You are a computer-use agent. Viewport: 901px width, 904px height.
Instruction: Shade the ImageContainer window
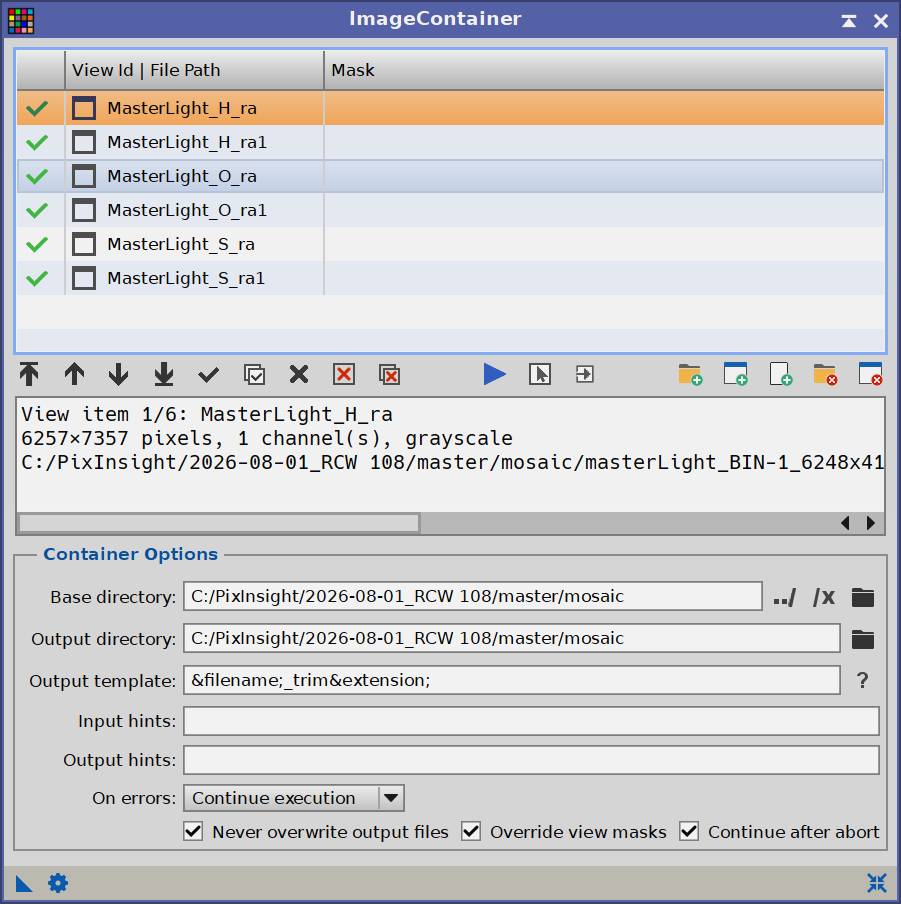(849, 21)
